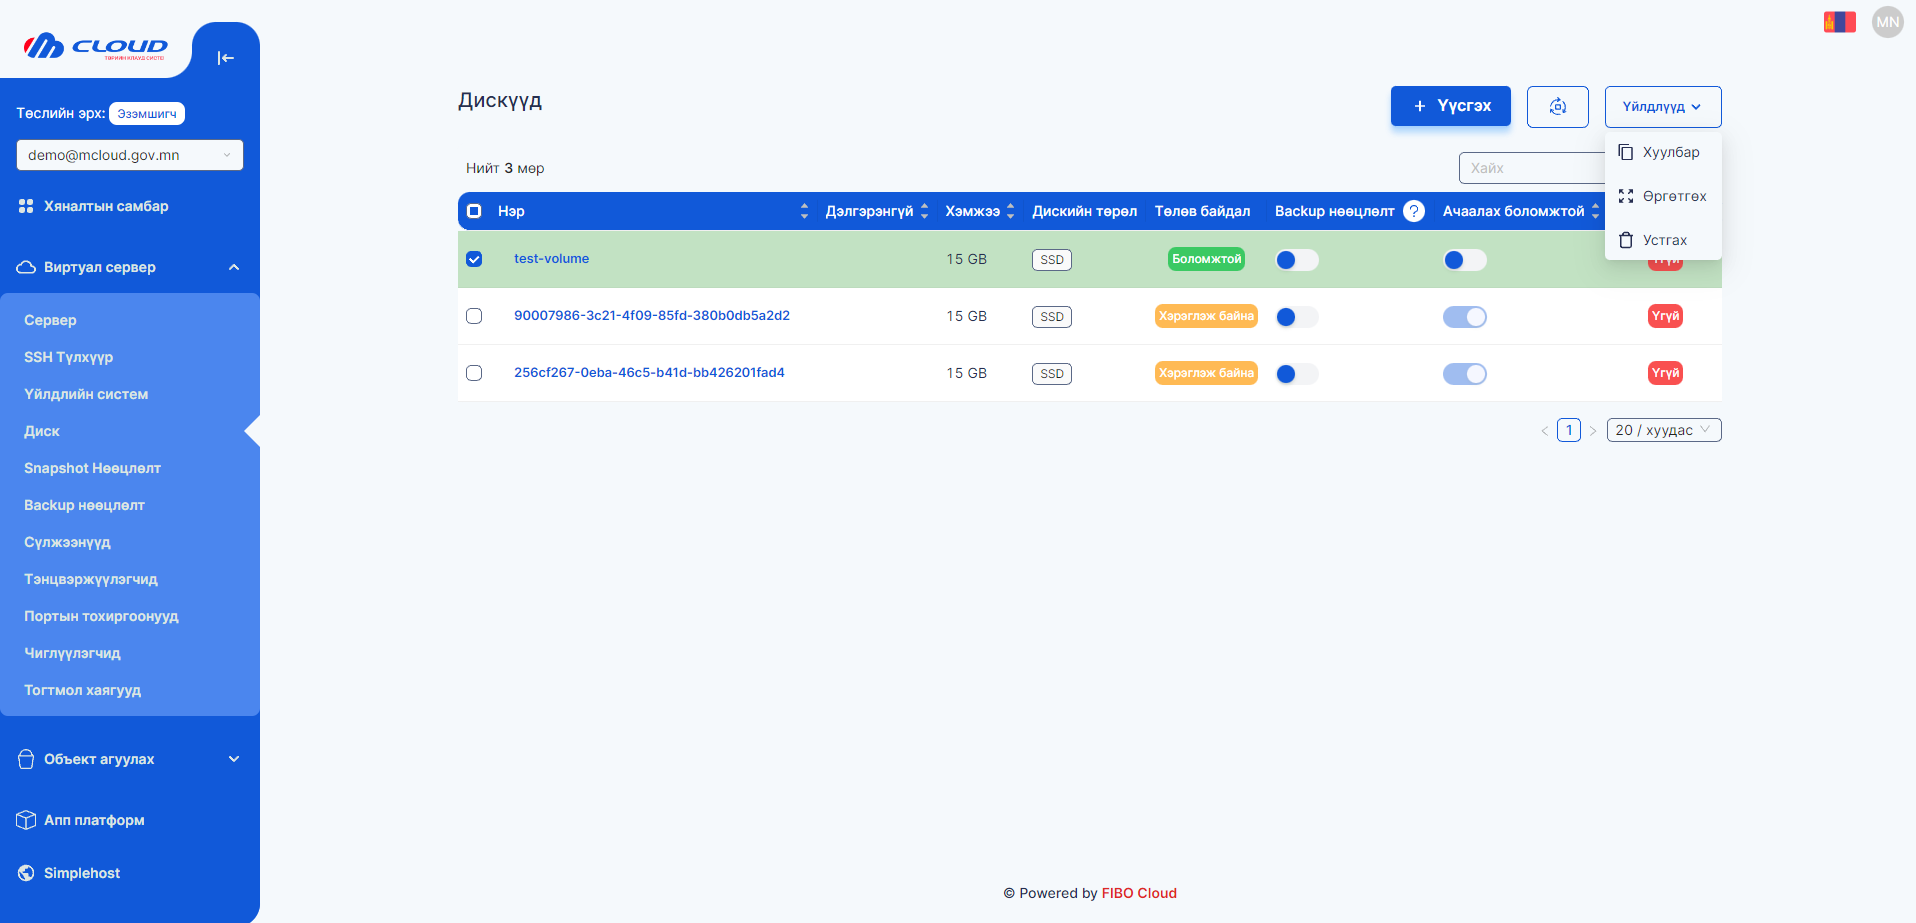Choose Хуулбар from the actions menu
The width and height of the screenshot is (1916, 923).
coord(1670,152)
